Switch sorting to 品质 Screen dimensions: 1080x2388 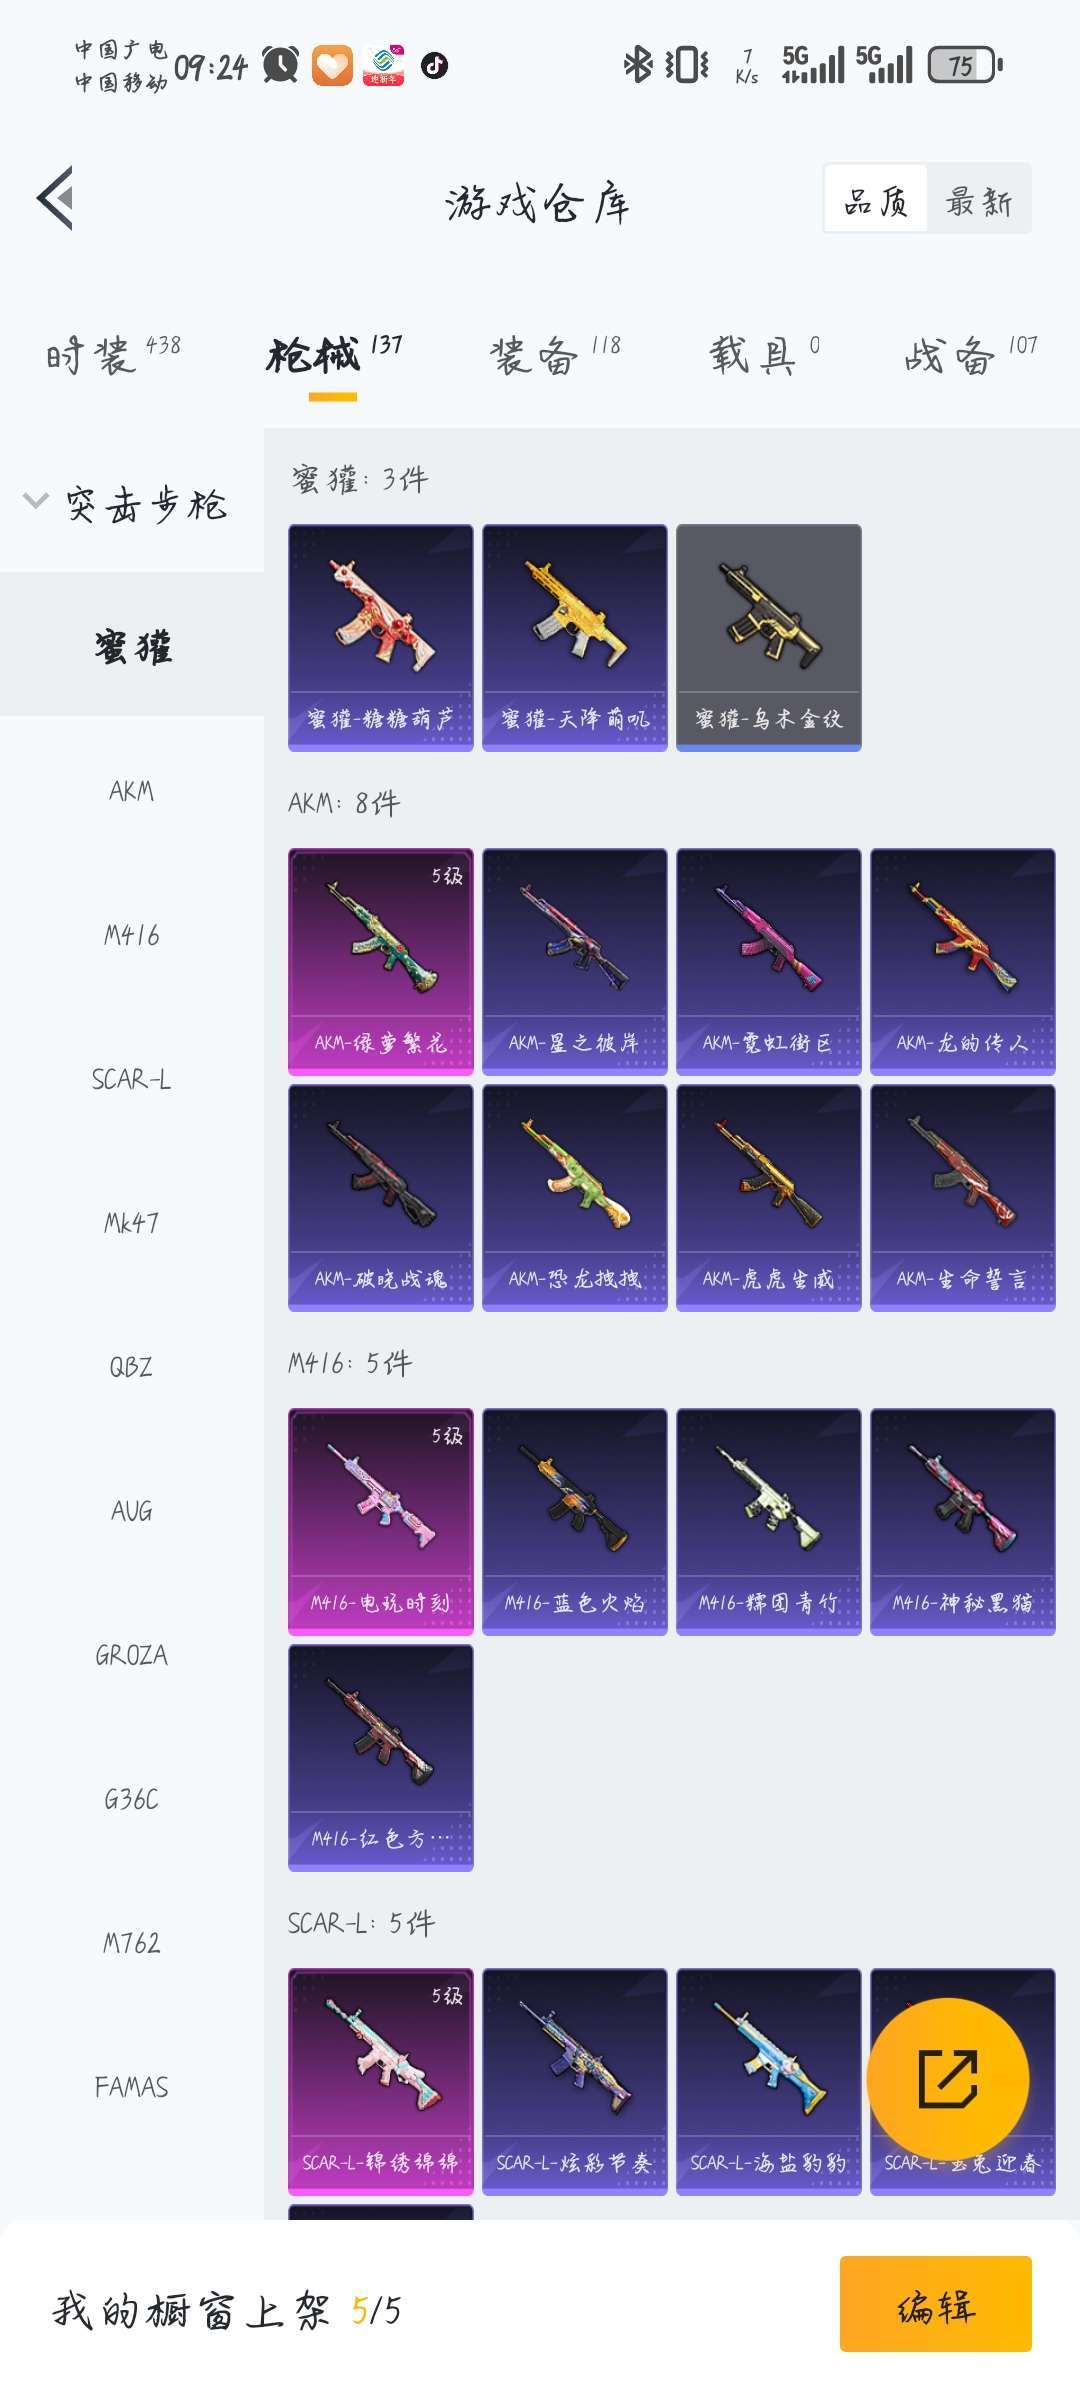[876, 200]
